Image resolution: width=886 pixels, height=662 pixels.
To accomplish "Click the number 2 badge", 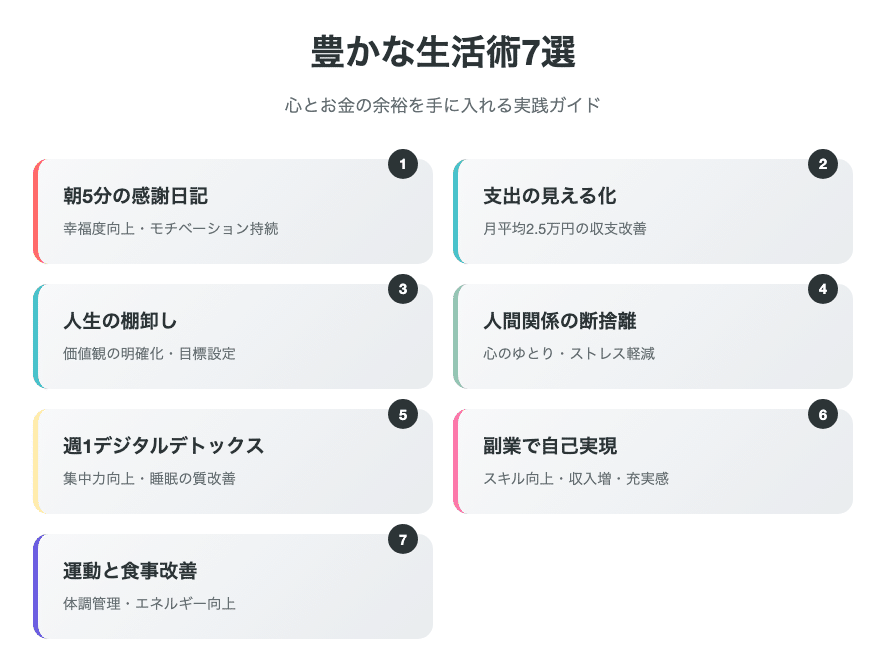I will 822,164.
